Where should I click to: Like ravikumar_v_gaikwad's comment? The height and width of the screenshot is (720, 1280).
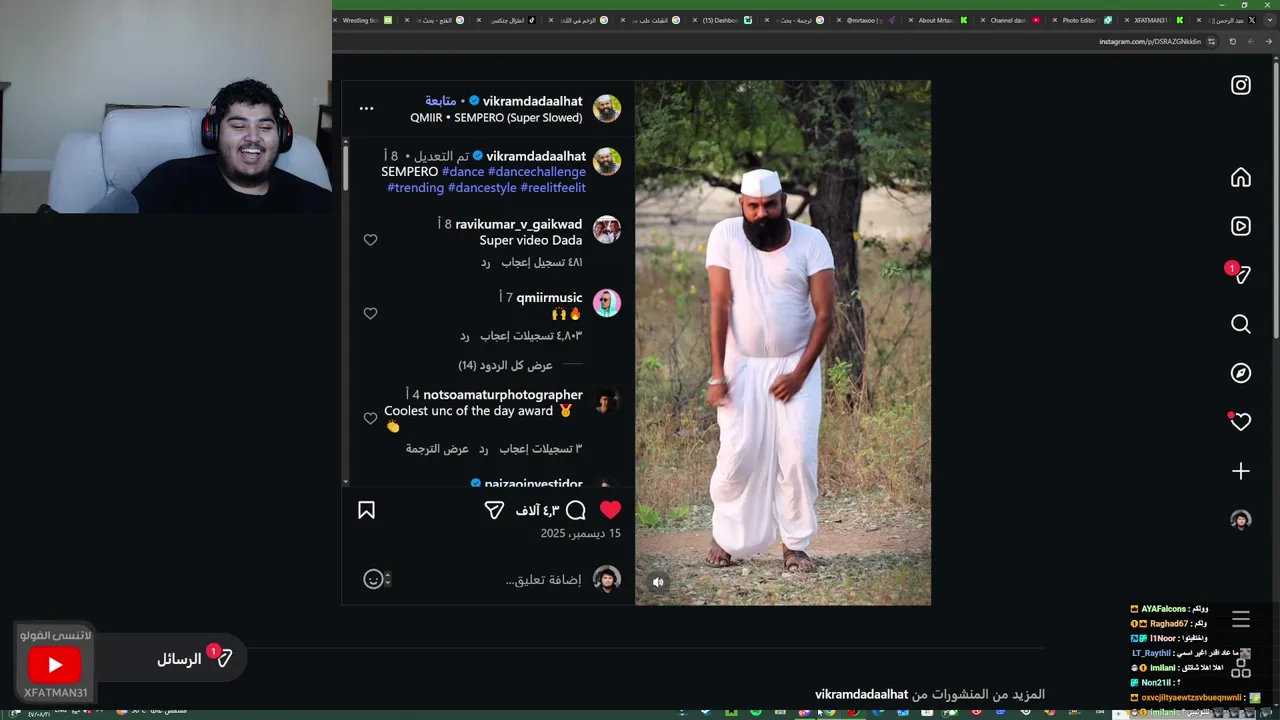coord(370,240)
